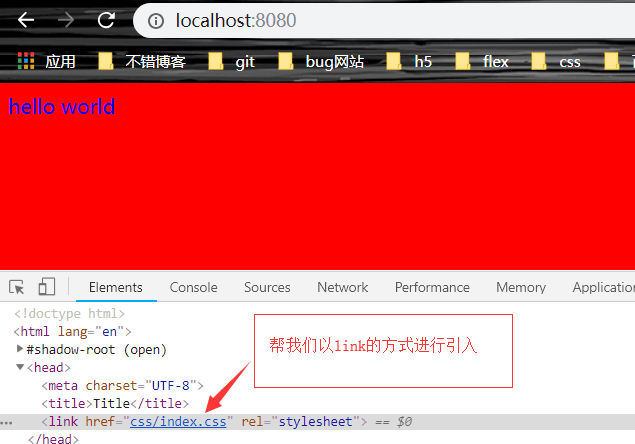
Task: Select the closing head tag row
Action: coord(53,439)
